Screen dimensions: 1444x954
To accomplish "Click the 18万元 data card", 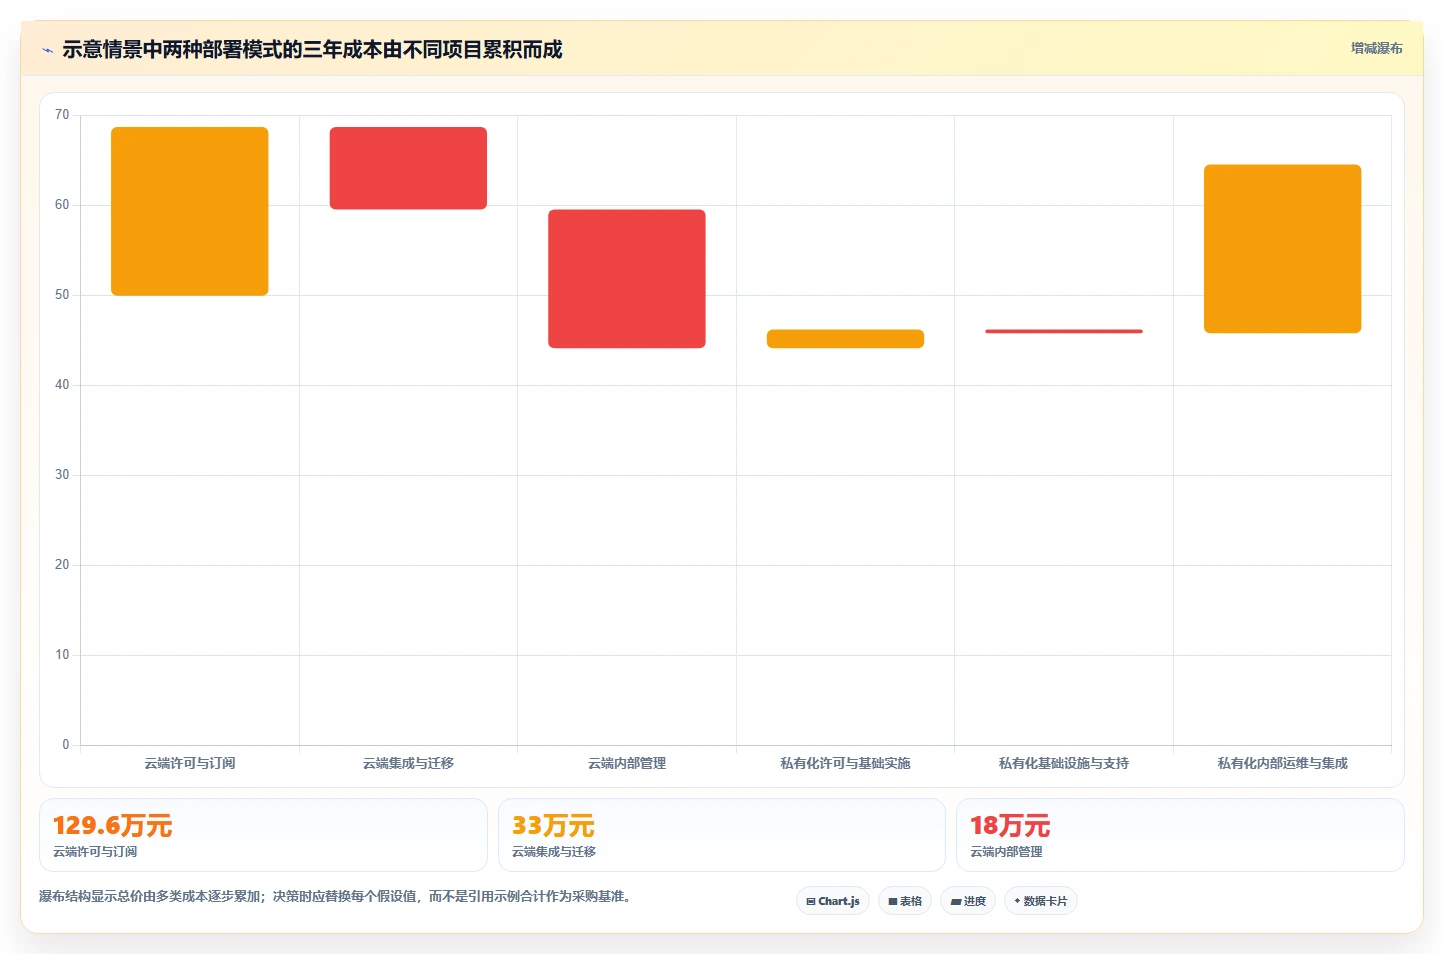I will pyautogui.click(x=1180, y=835).
